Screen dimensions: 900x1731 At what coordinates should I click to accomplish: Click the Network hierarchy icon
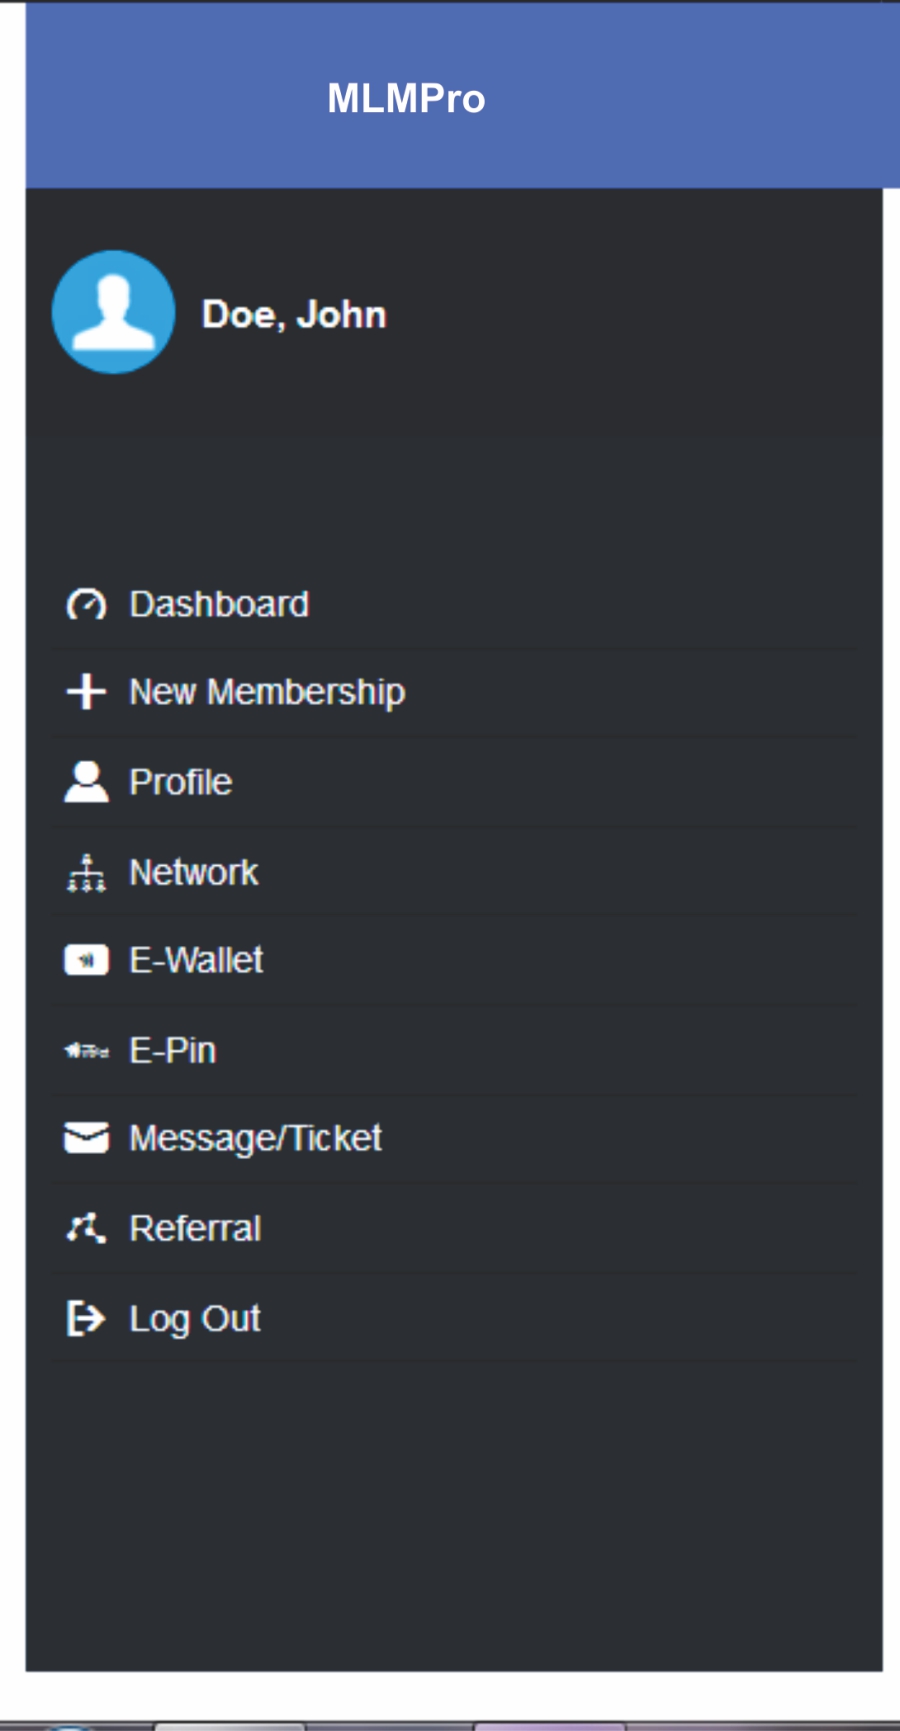(86, 873)
